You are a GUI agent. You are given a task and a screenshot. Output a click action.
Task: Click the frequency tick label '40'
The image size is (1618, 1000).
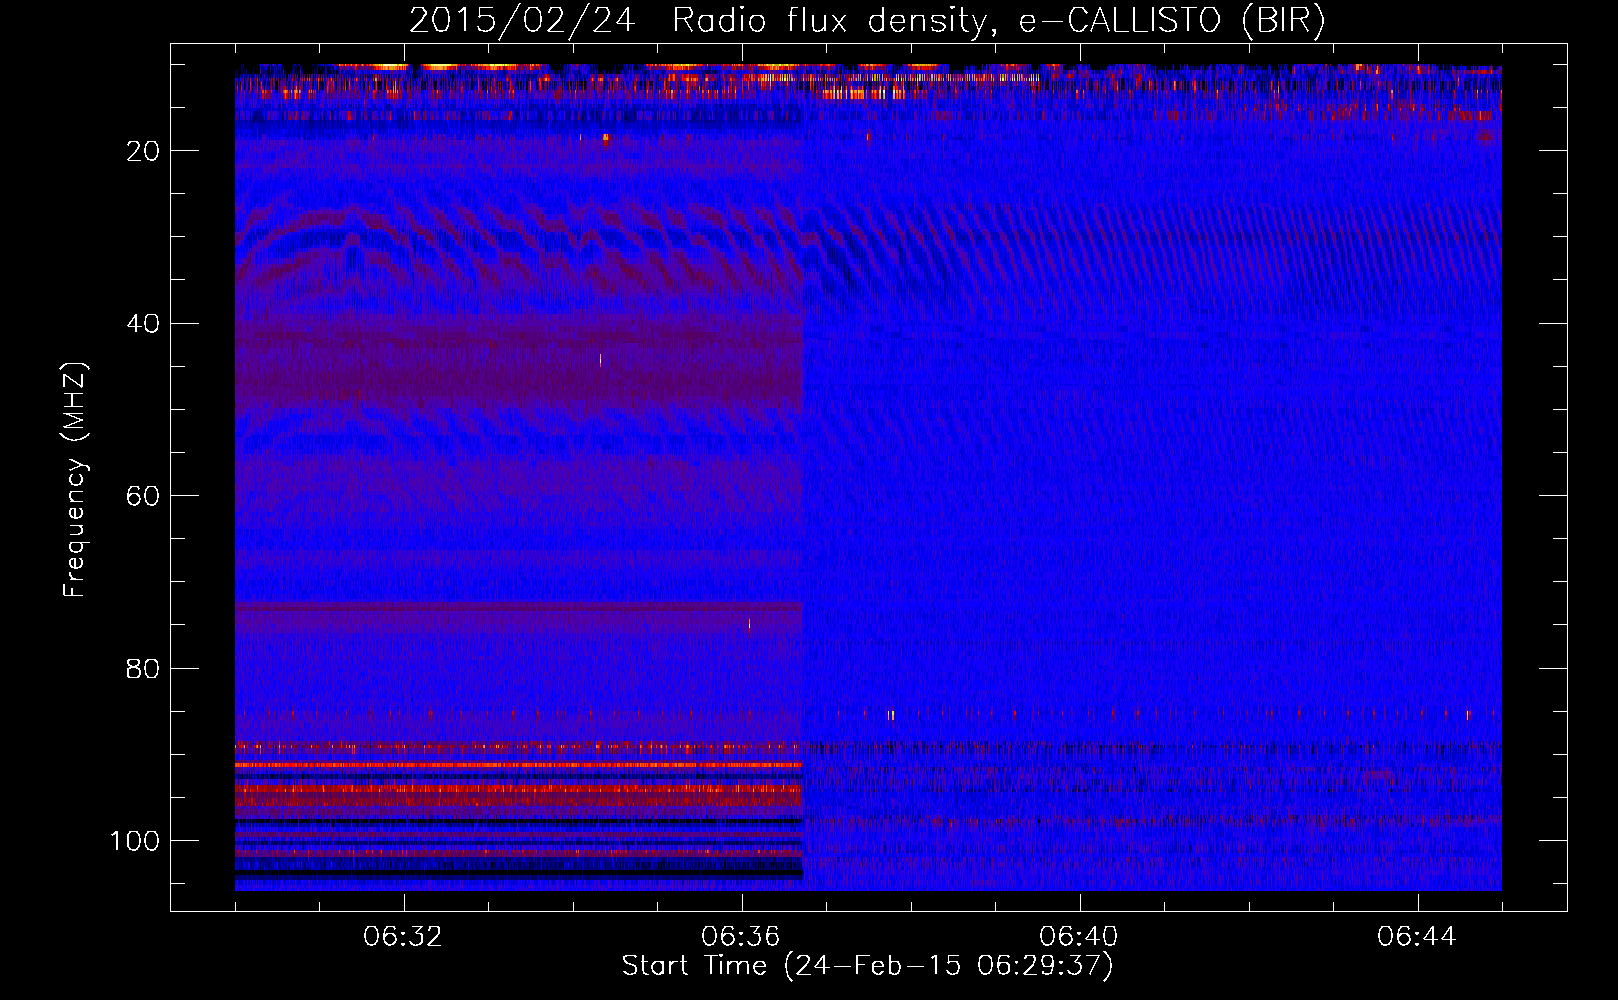pyautogui.click(x=144, y=324)
